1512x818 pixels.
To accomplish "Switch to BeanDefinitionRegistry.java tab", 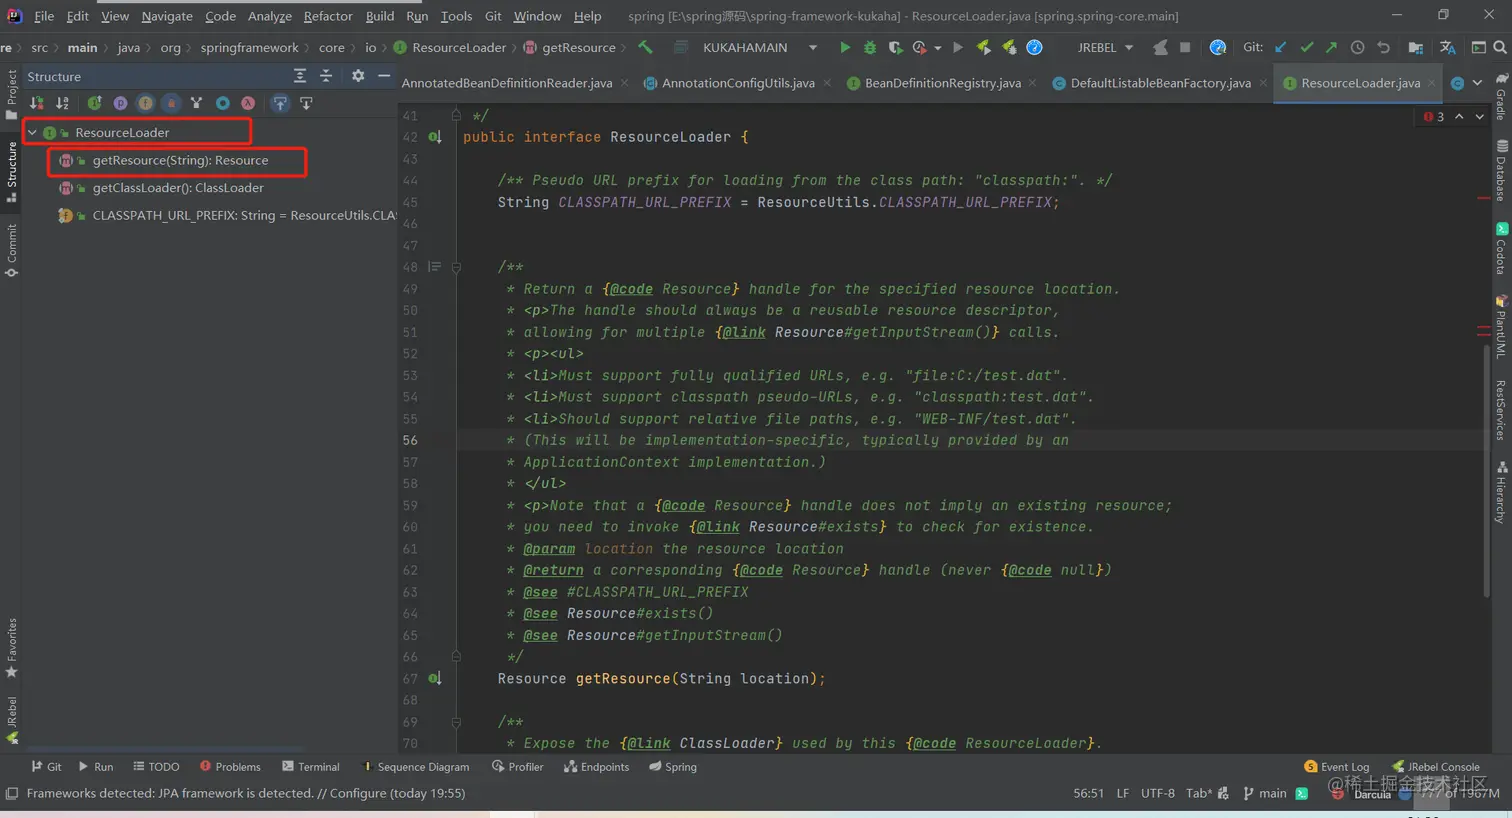I will click(x=942, y=83).
